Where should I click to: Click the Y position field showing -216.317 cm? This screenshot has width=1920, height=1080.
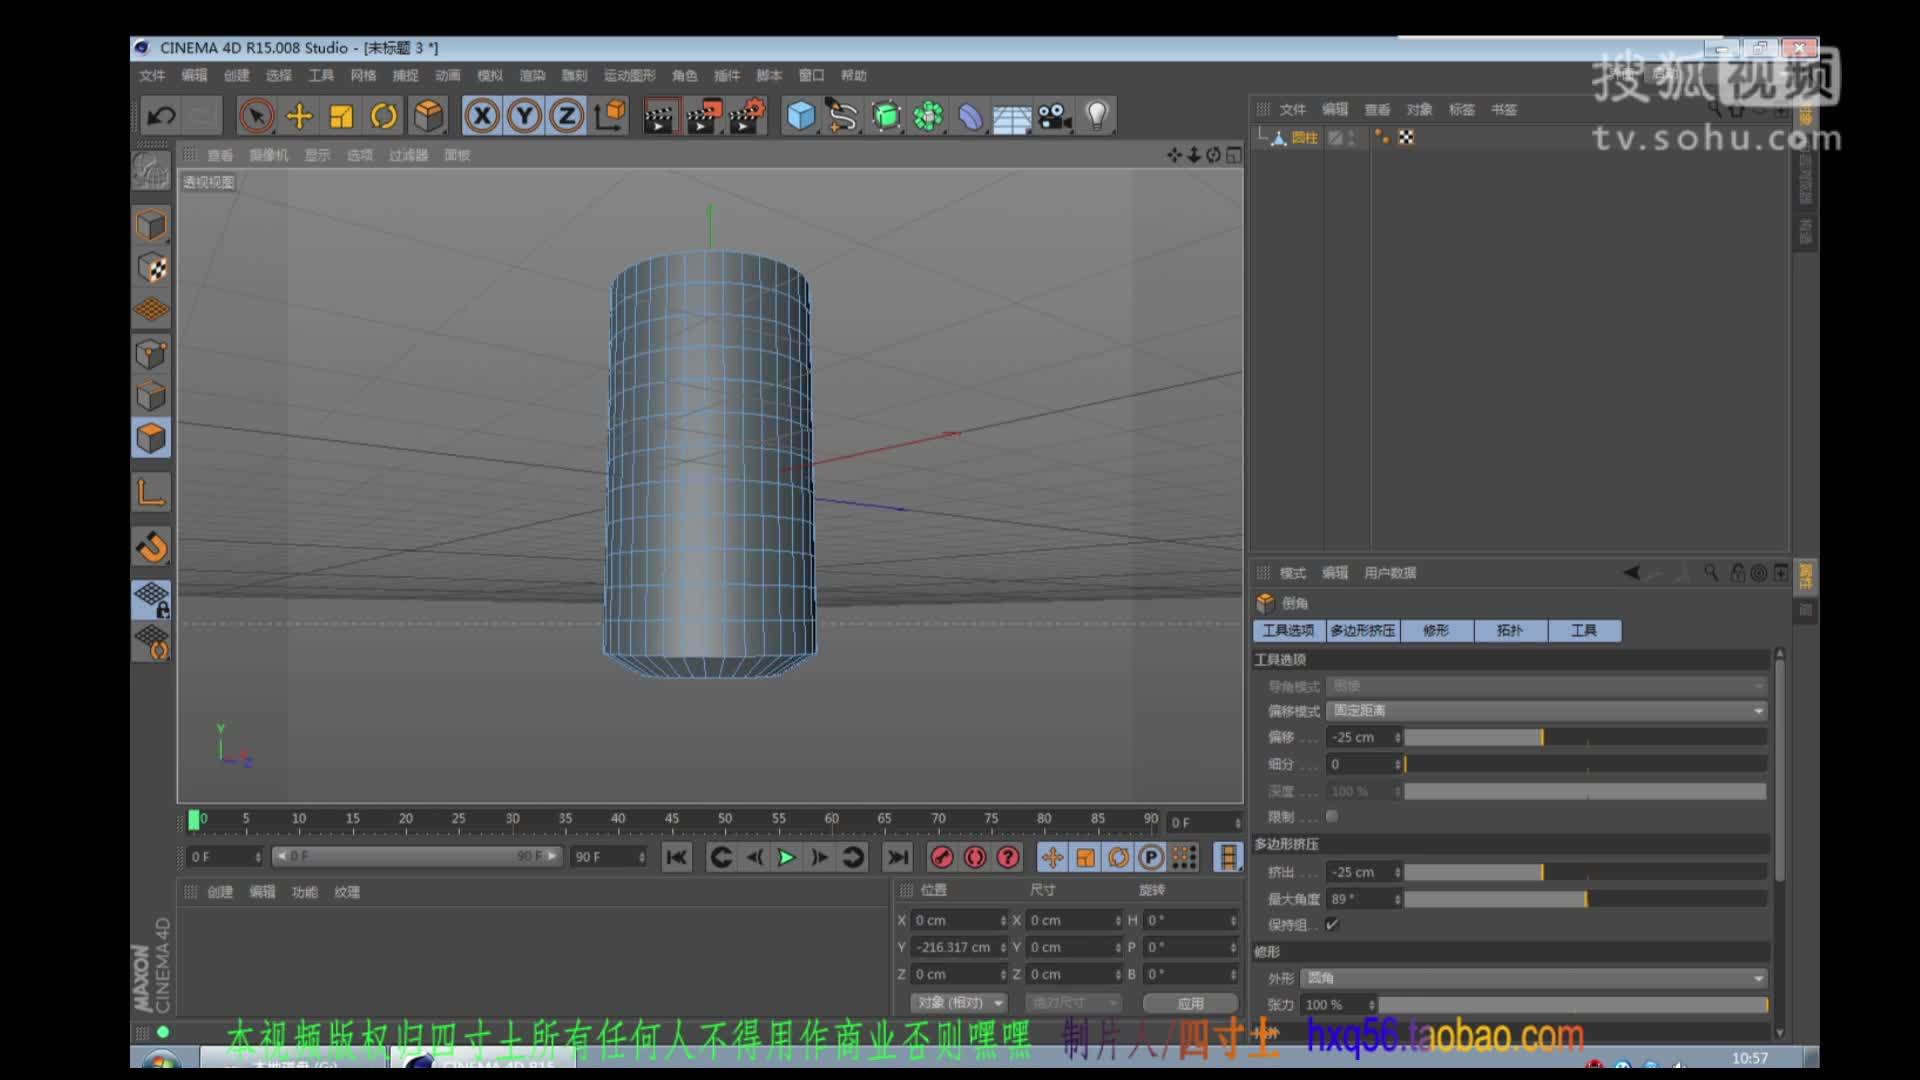(x=955, y=947)
